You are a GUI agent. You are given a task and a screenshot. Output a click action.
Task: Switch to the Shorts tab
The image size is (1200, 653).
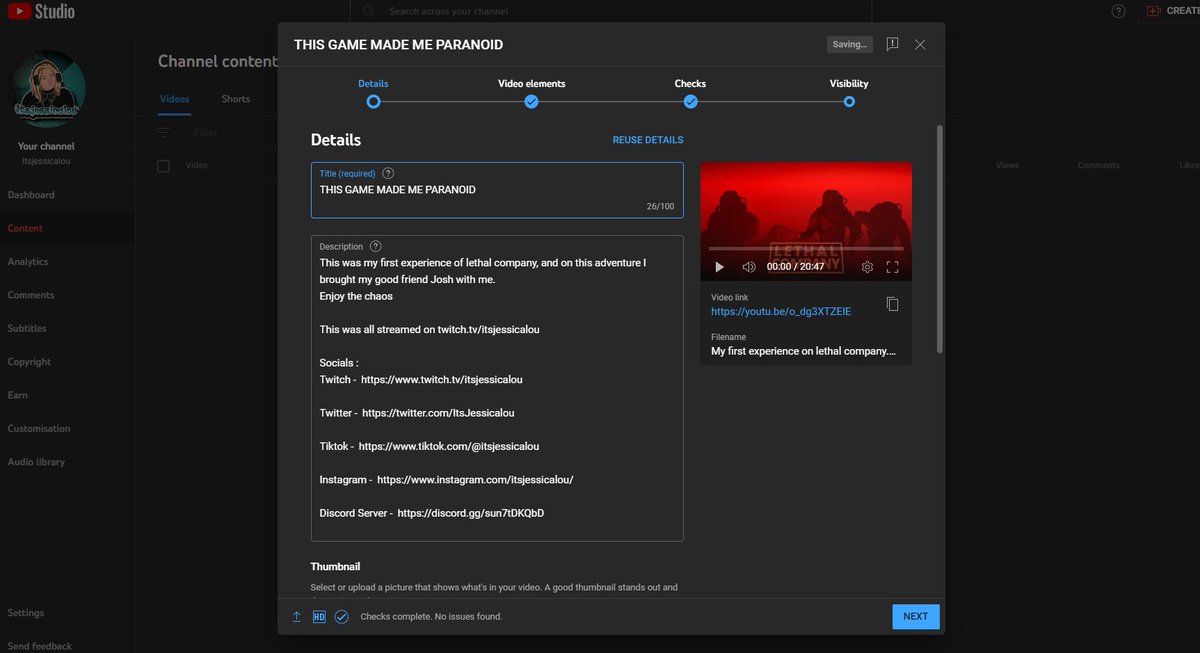point(236,99)
